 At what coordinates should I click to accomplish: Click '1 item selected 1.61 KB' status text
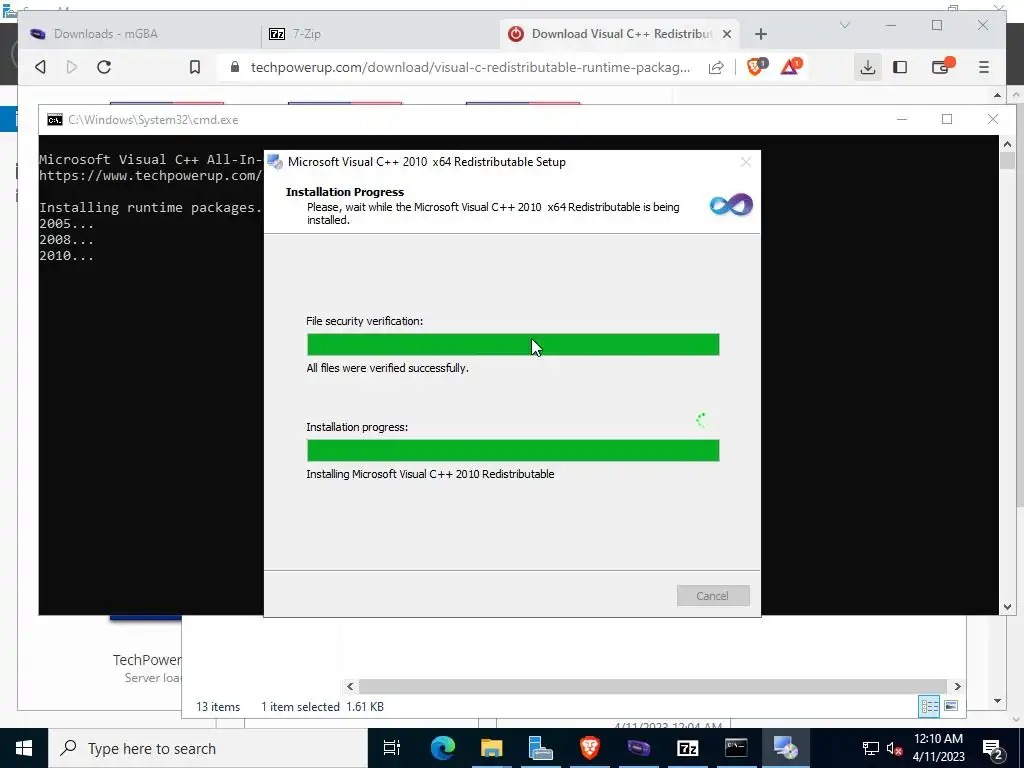tap(323, 707)
